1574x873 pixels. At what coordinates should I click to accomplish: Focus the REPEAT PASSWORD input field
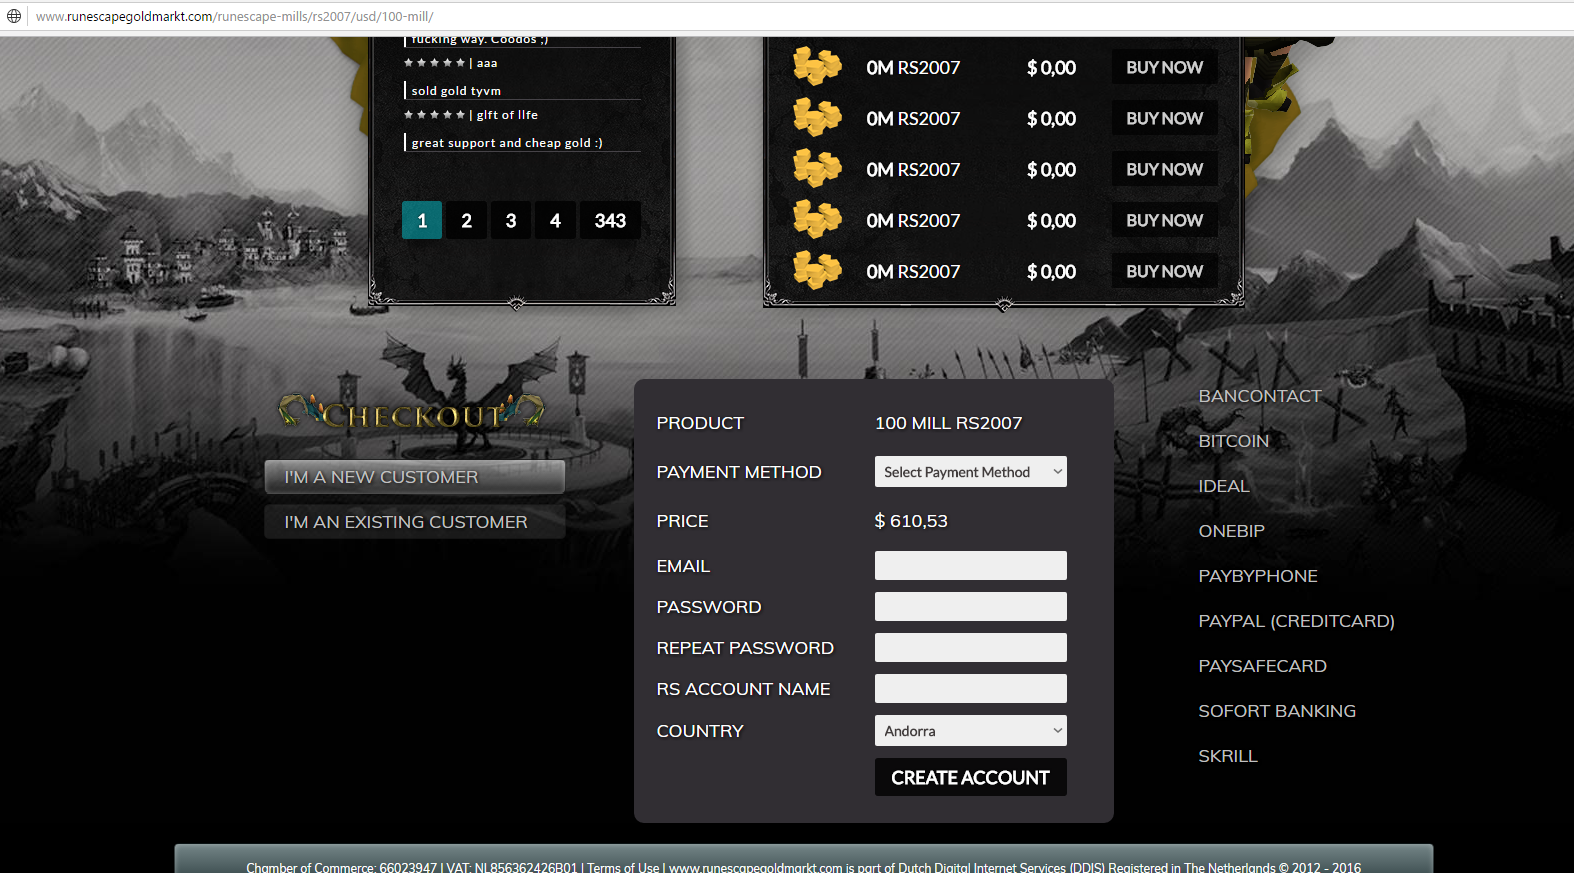(x=971, y=648)
